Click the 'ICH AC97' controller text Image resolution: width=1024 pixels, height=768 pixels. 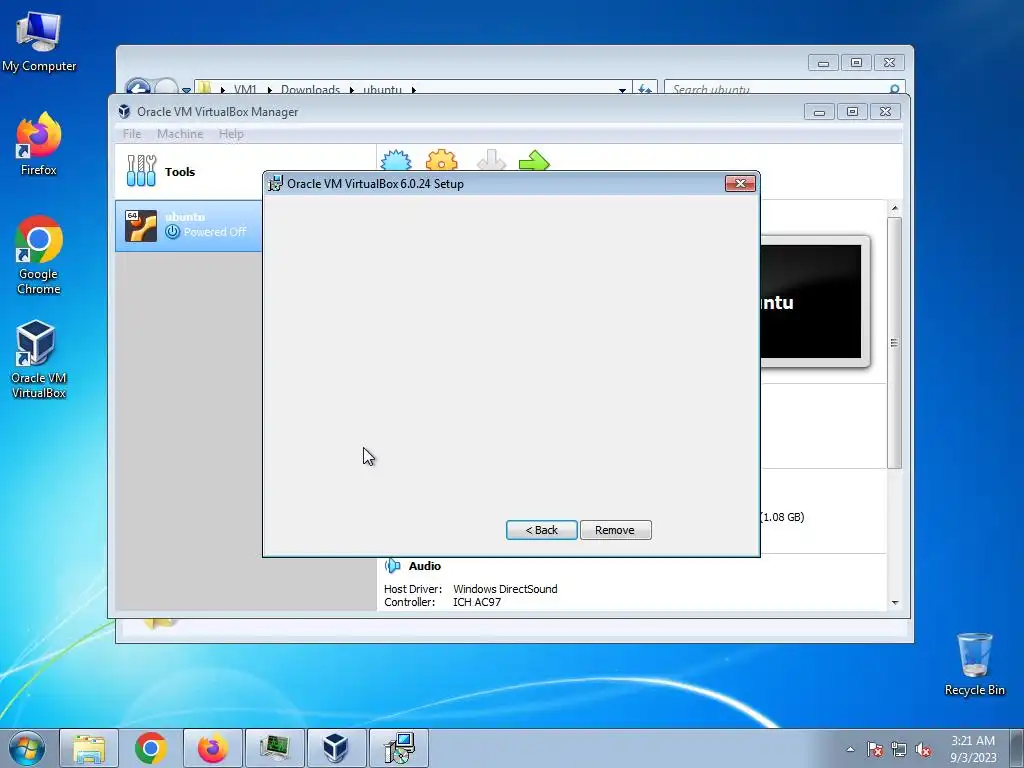[477, 602]
